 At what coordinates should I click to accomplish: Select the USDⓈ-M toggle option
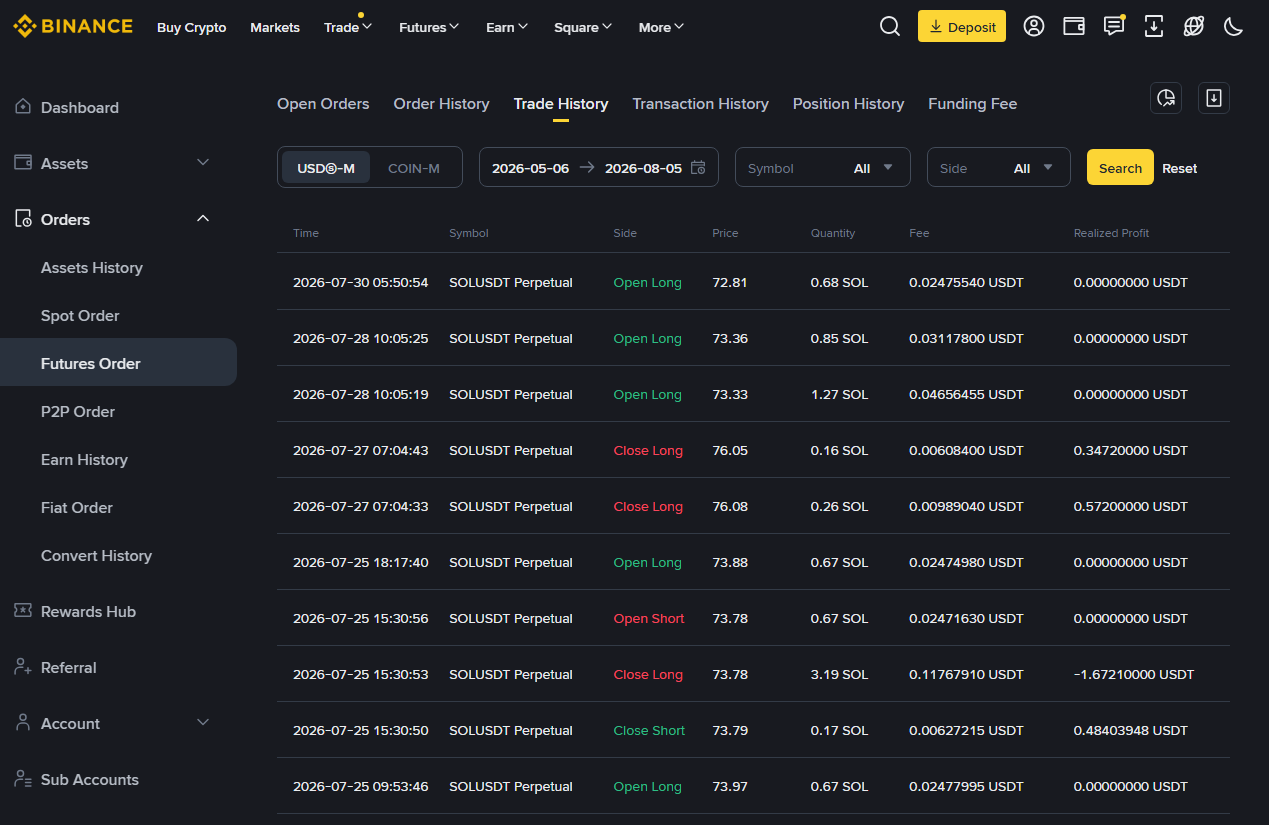[x=326, y=168]
